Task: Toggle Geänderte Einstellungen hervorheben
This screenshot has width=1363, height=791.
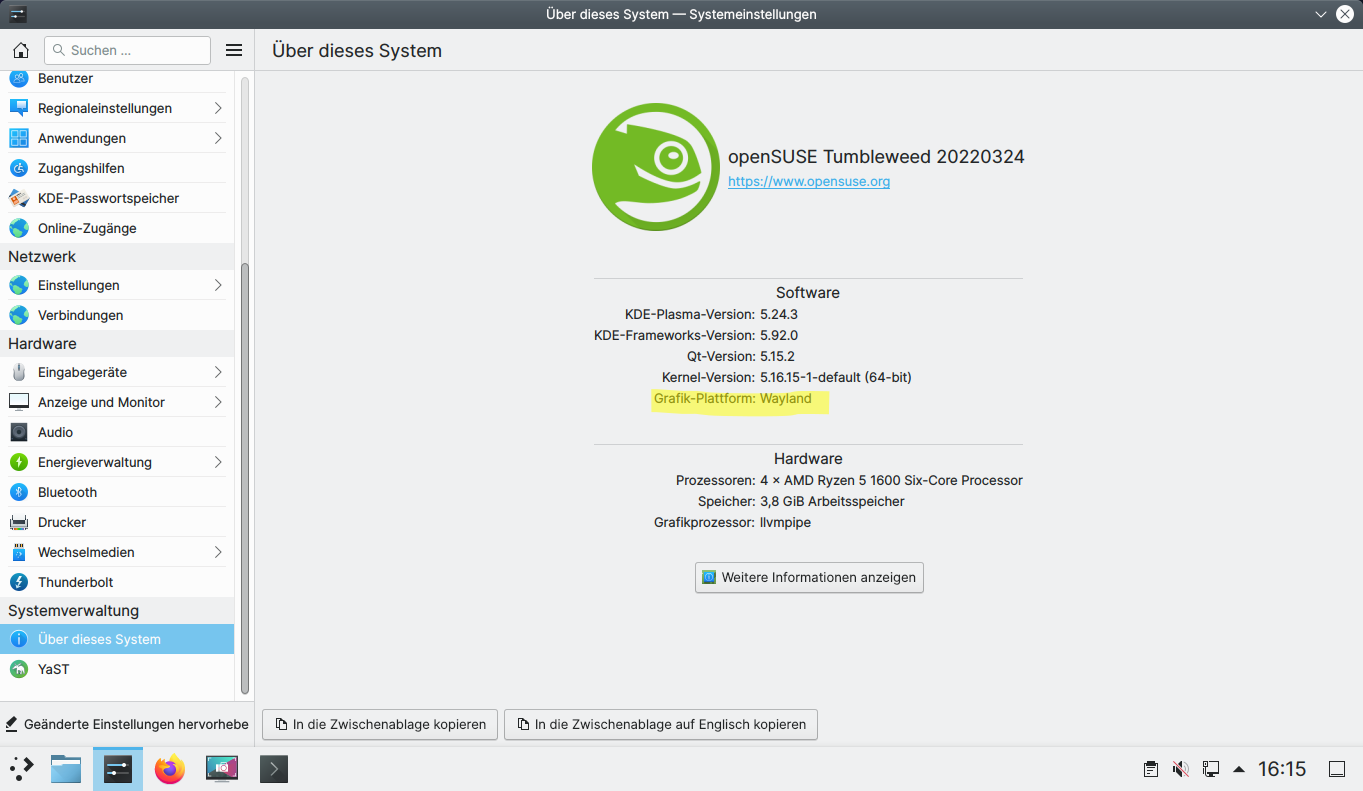Action: pos(126,724)
